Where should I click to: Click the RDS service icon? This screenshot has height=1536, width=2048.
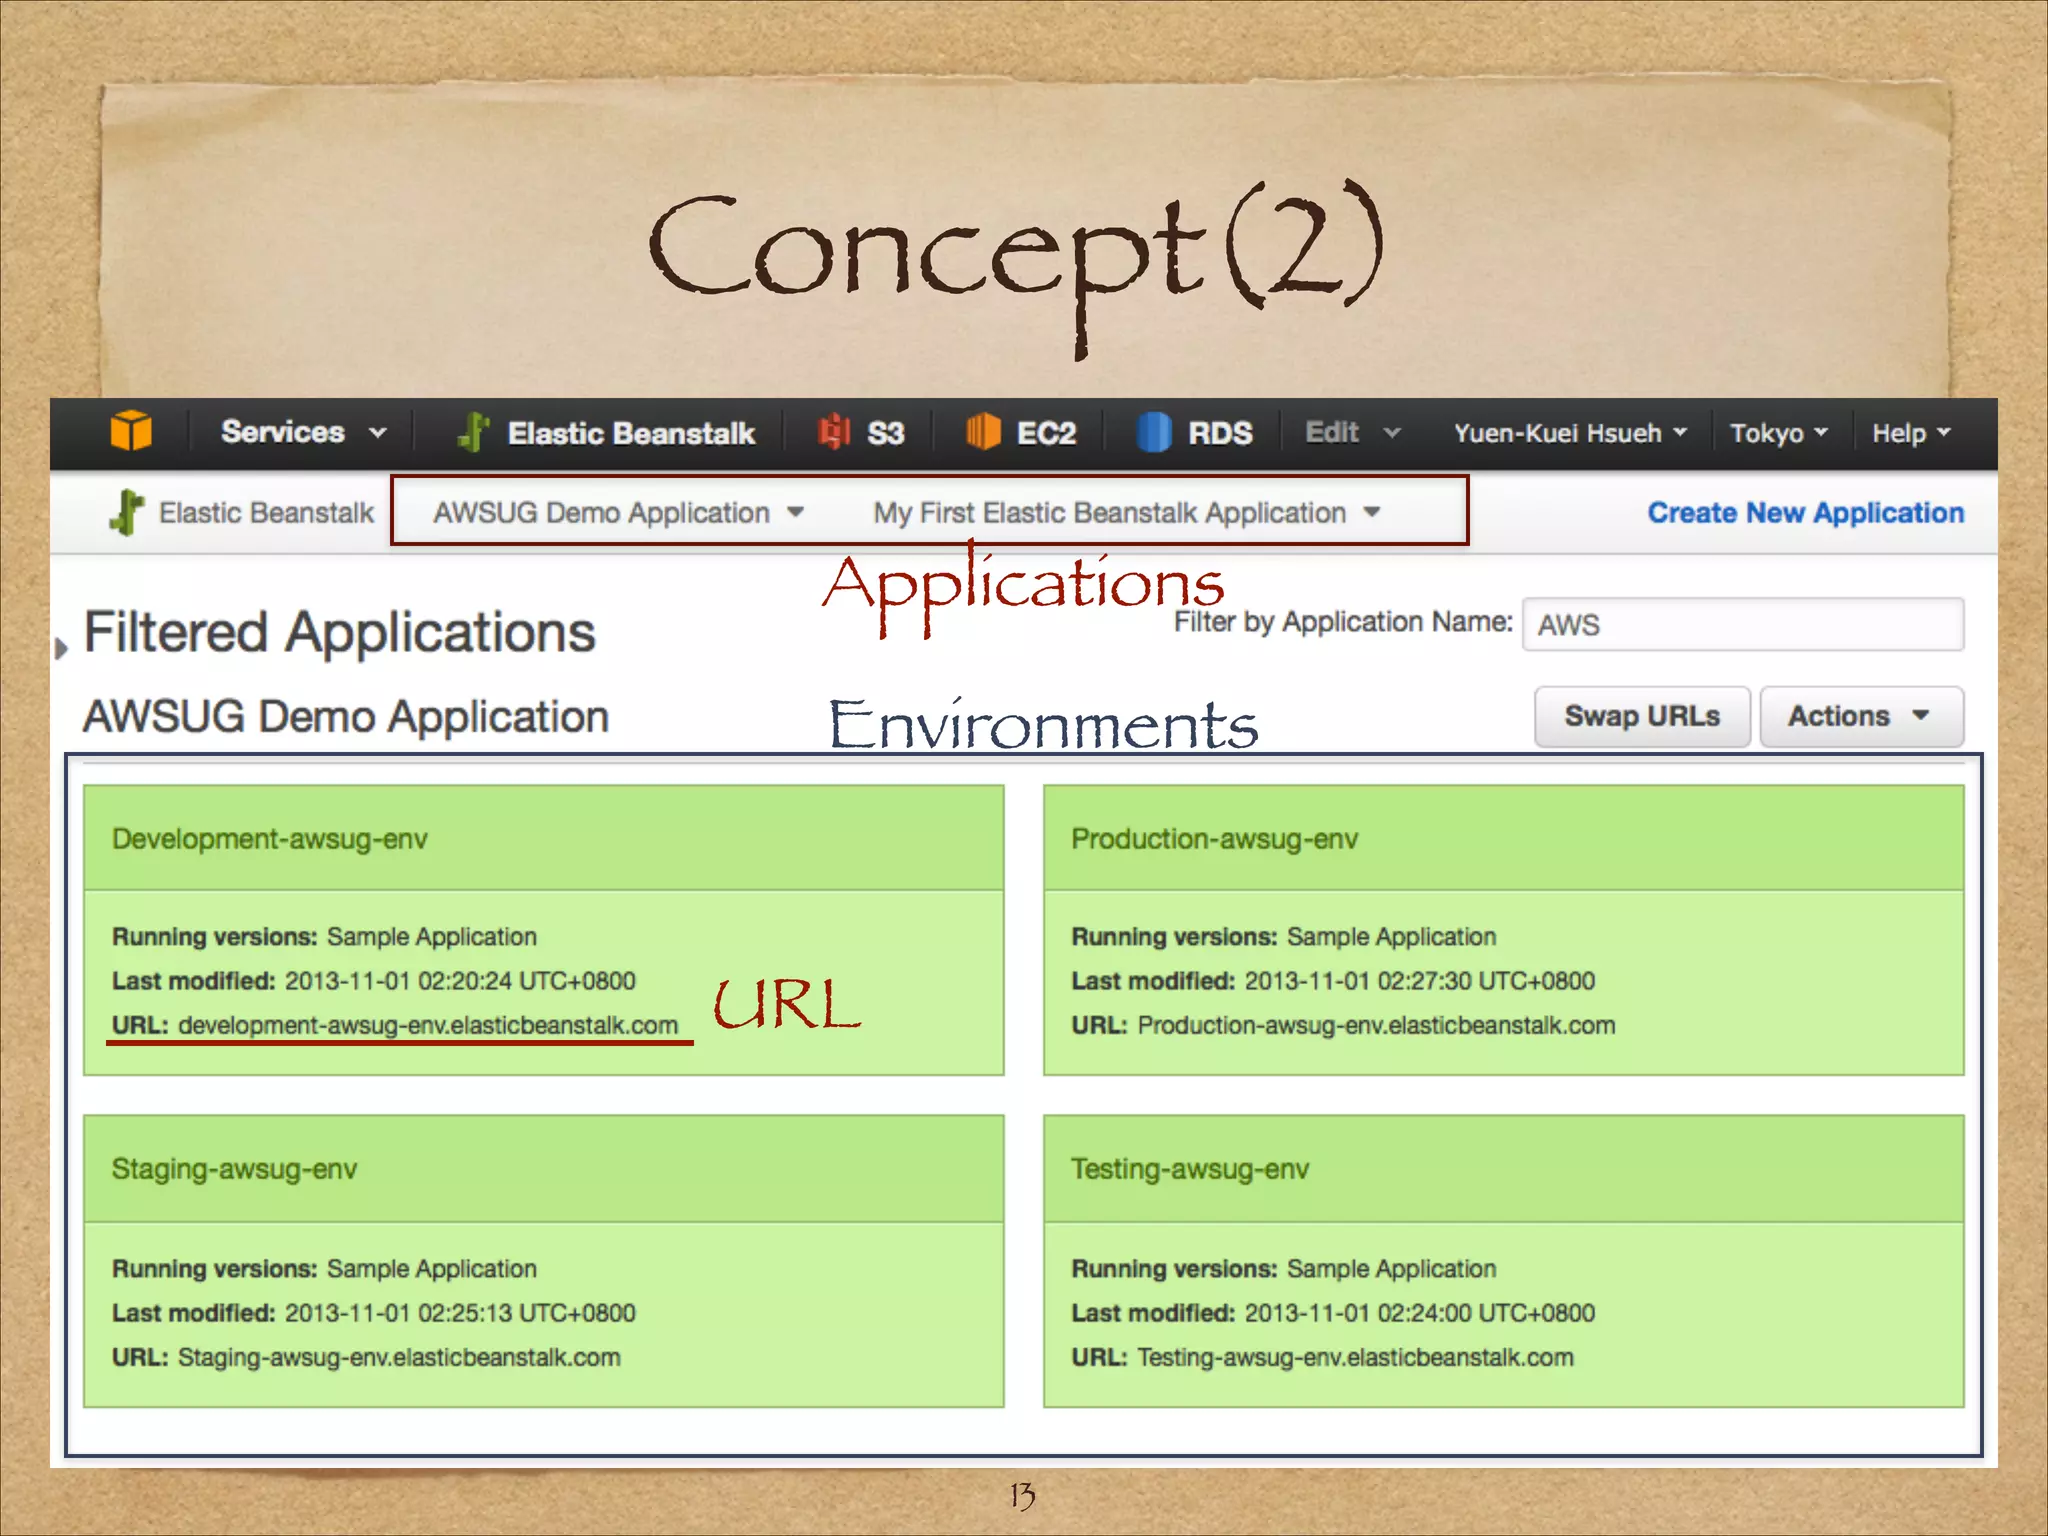pos(1154,432)
